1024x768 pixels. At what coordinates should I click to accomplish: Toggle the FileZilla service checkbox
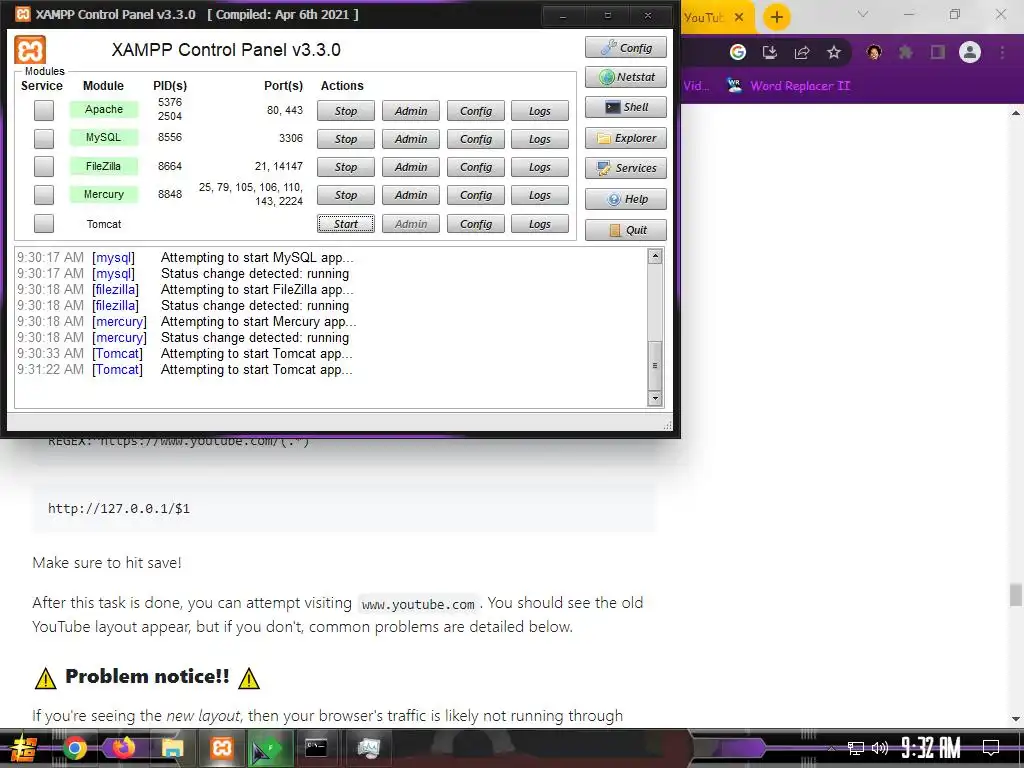point(44,167)
